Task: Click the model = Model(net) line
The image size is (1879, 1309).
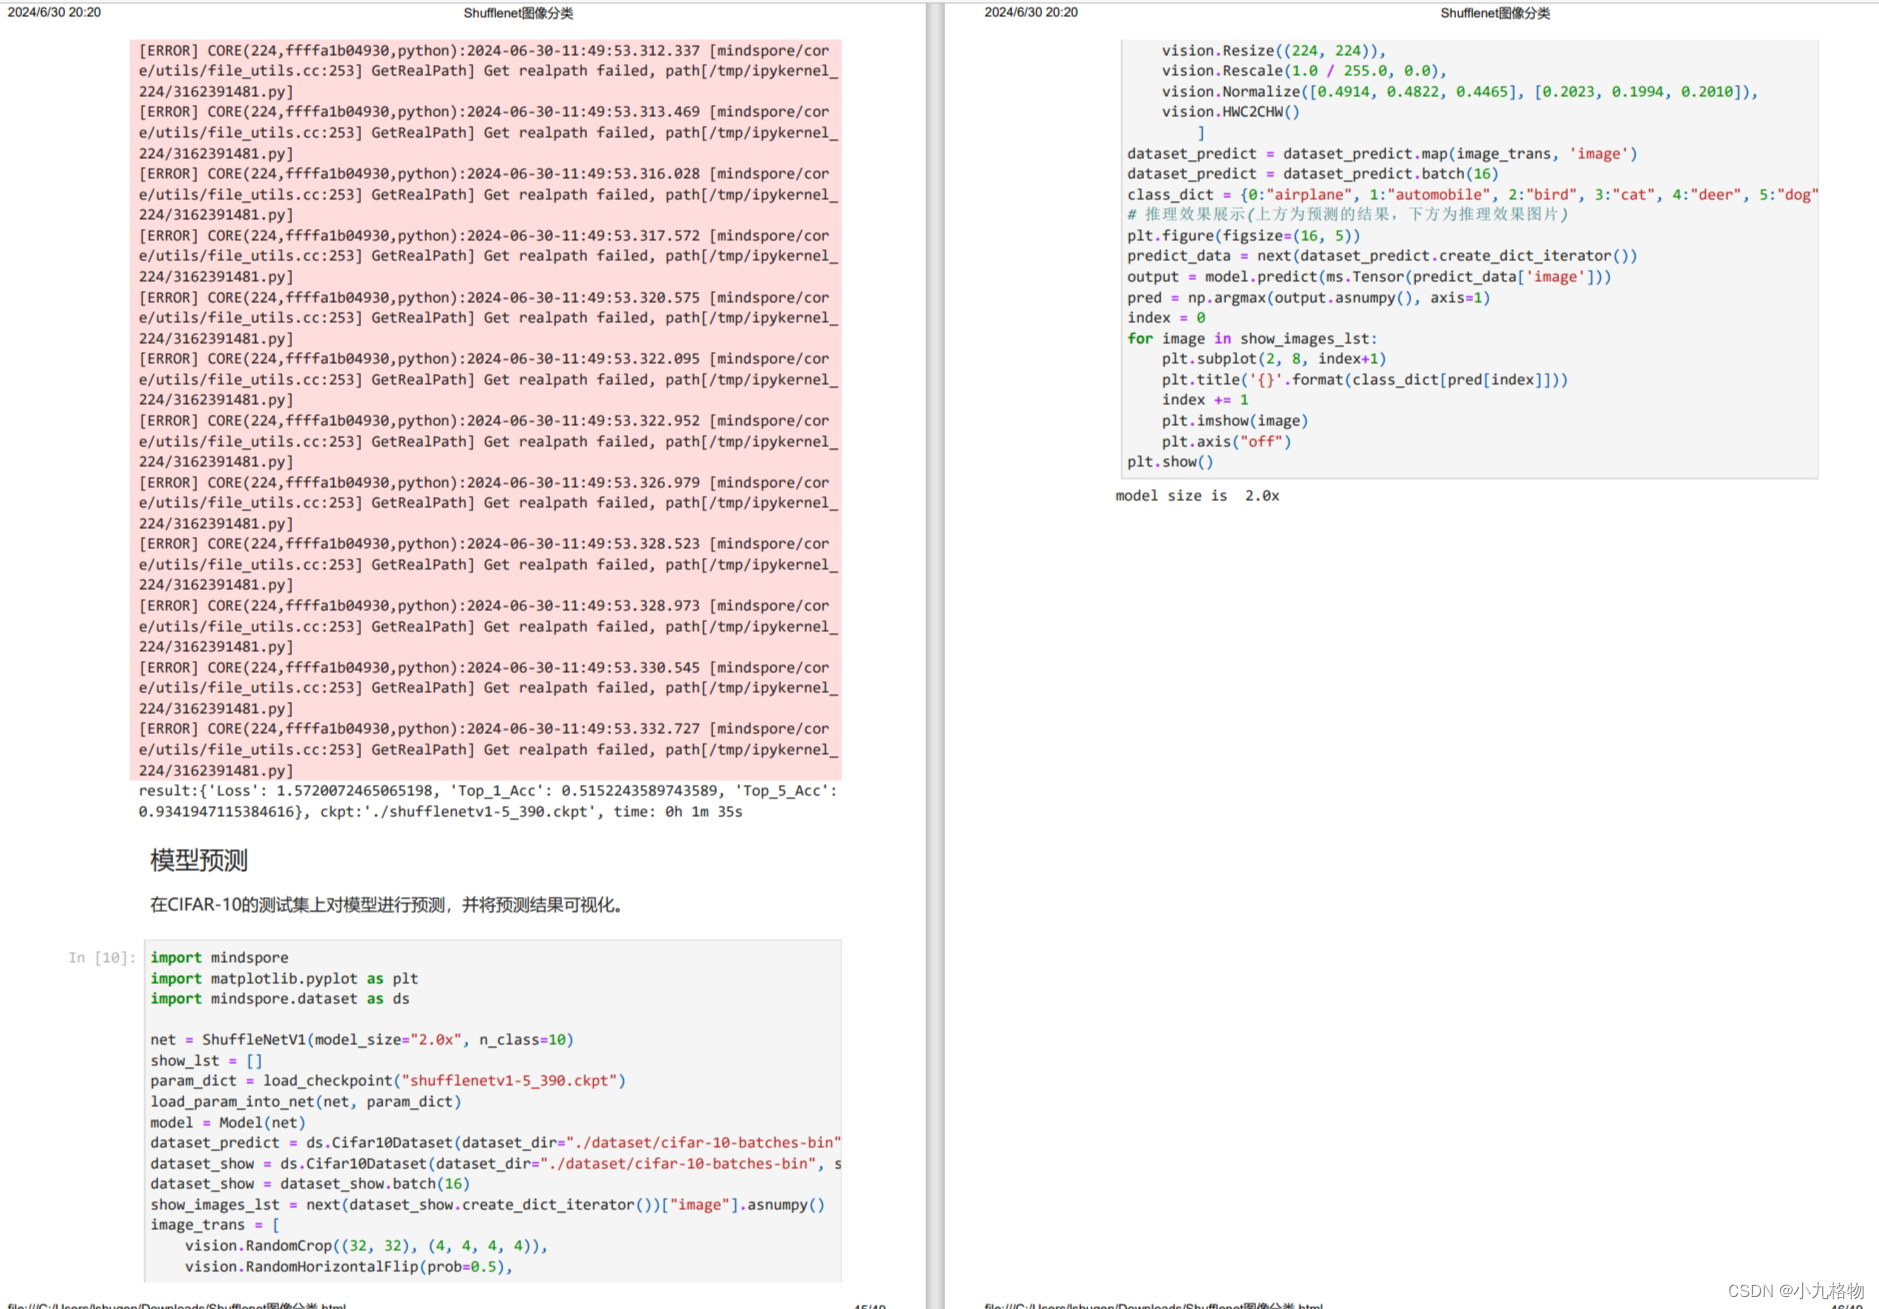Action: tap(228, 1123)
